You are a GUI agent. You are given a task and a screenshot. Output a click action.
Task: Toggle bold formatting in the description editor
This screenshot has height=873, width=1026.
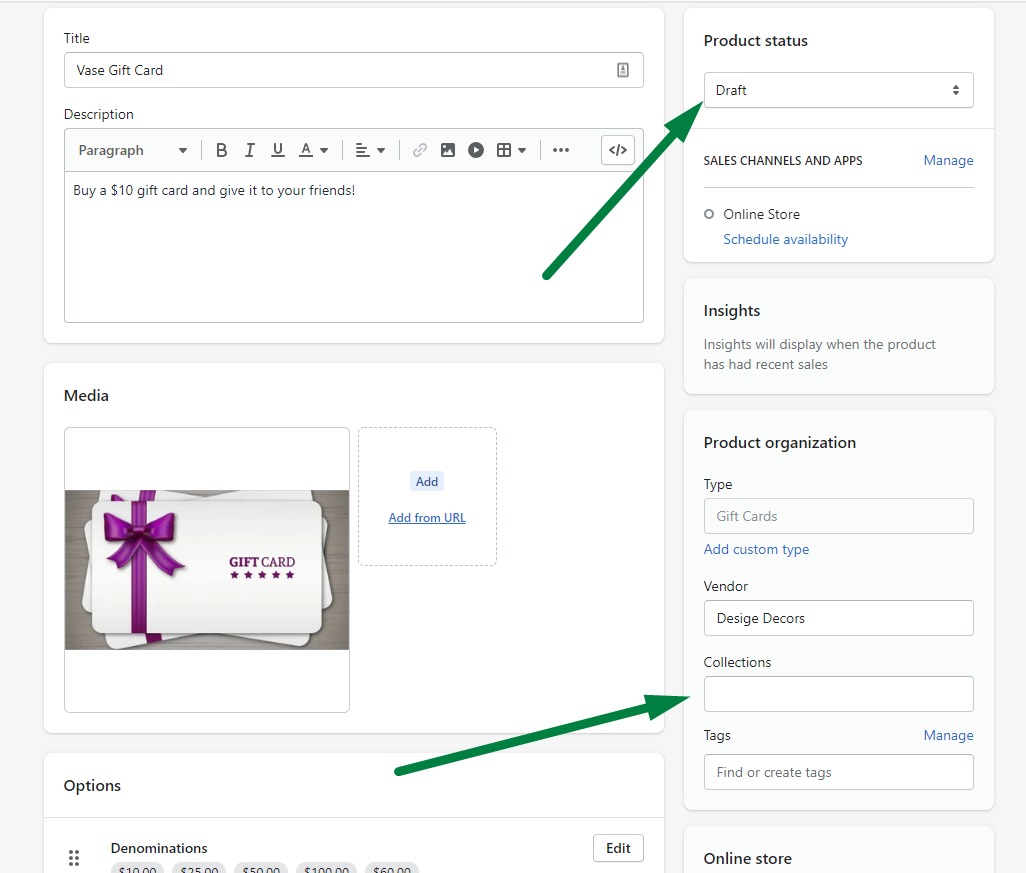click(x=221, y=149)
